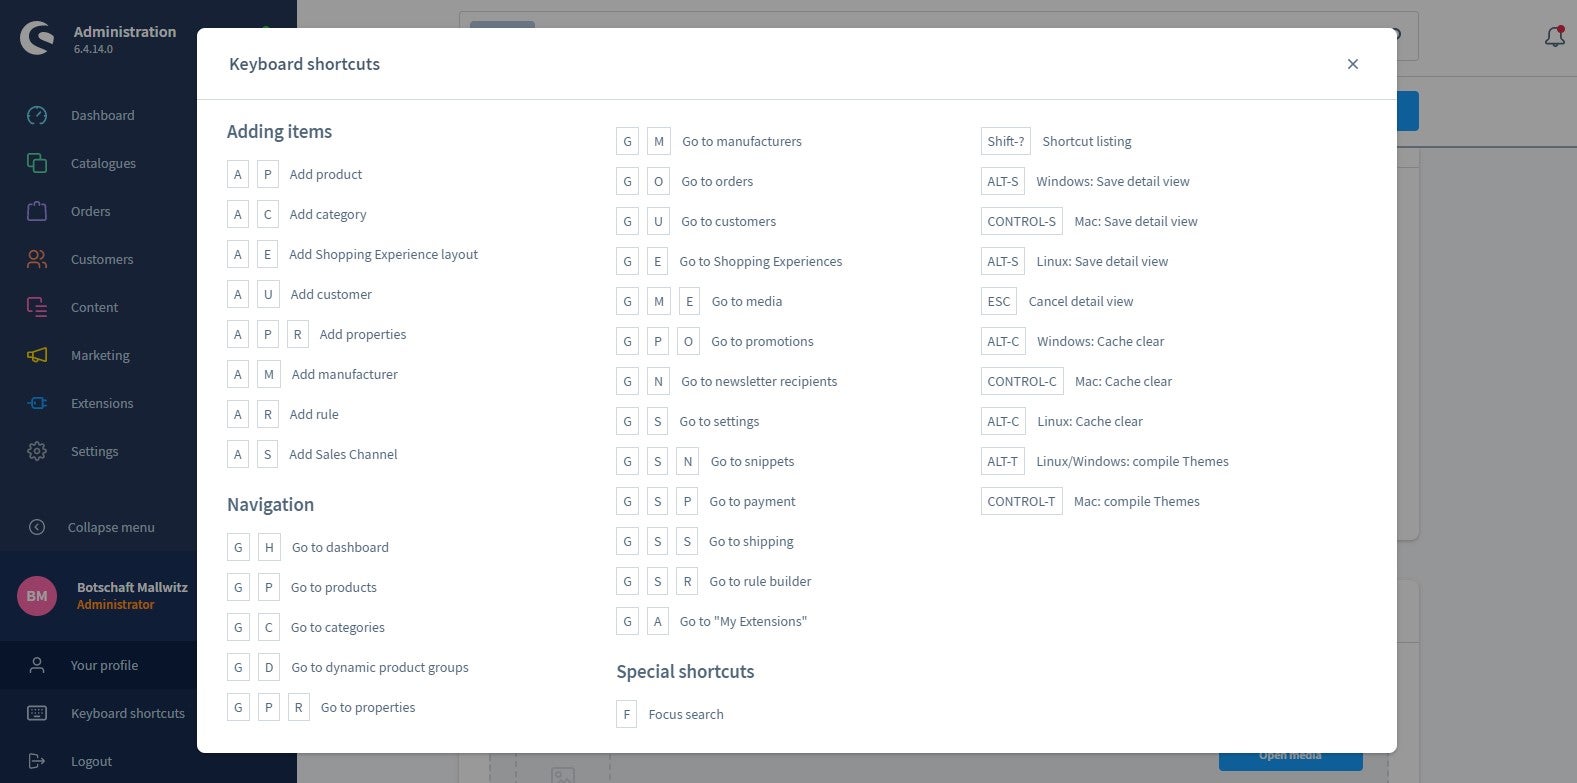Click 'Go to manufacturers' text
The width and height of the screenshot is (1577, 783).
coord(742,141)
